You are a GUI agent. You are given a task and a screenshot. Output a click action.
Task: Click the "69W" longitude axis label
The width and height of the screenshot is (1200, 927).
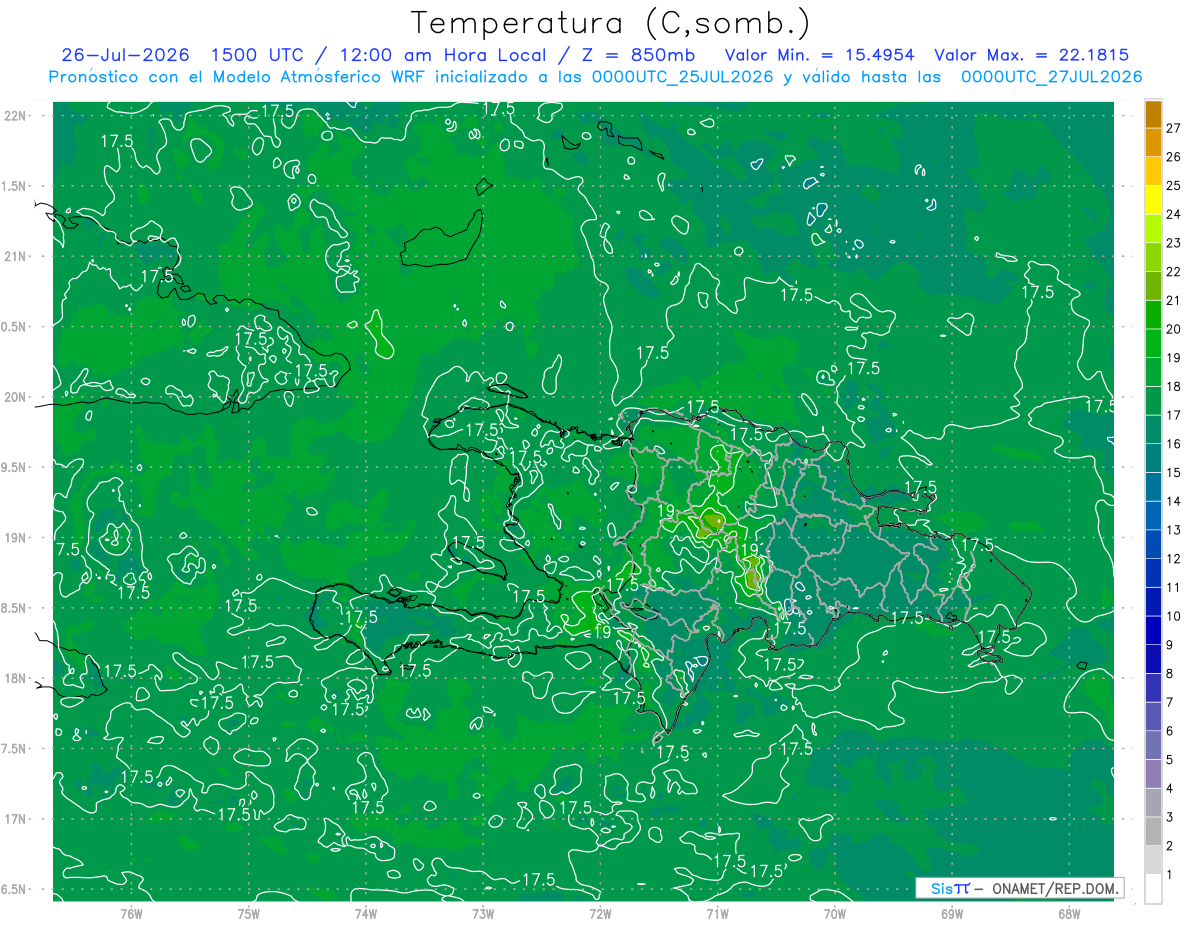pos(952,914)
